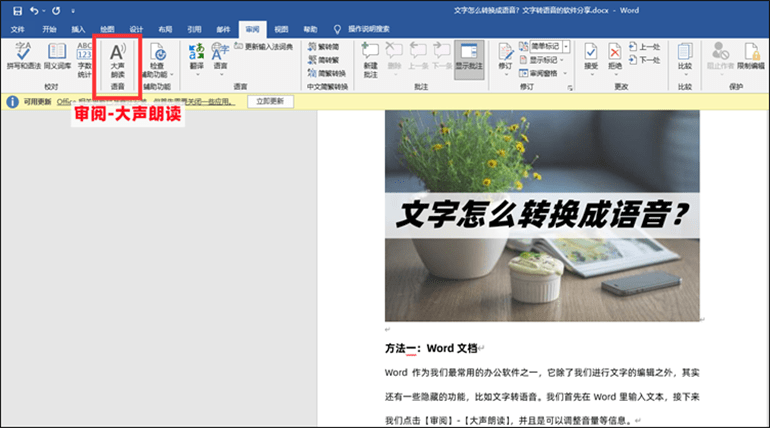Click the Reject (拒绝) change icon
Viewport: 770px width, 428px height.
point(615,57)
